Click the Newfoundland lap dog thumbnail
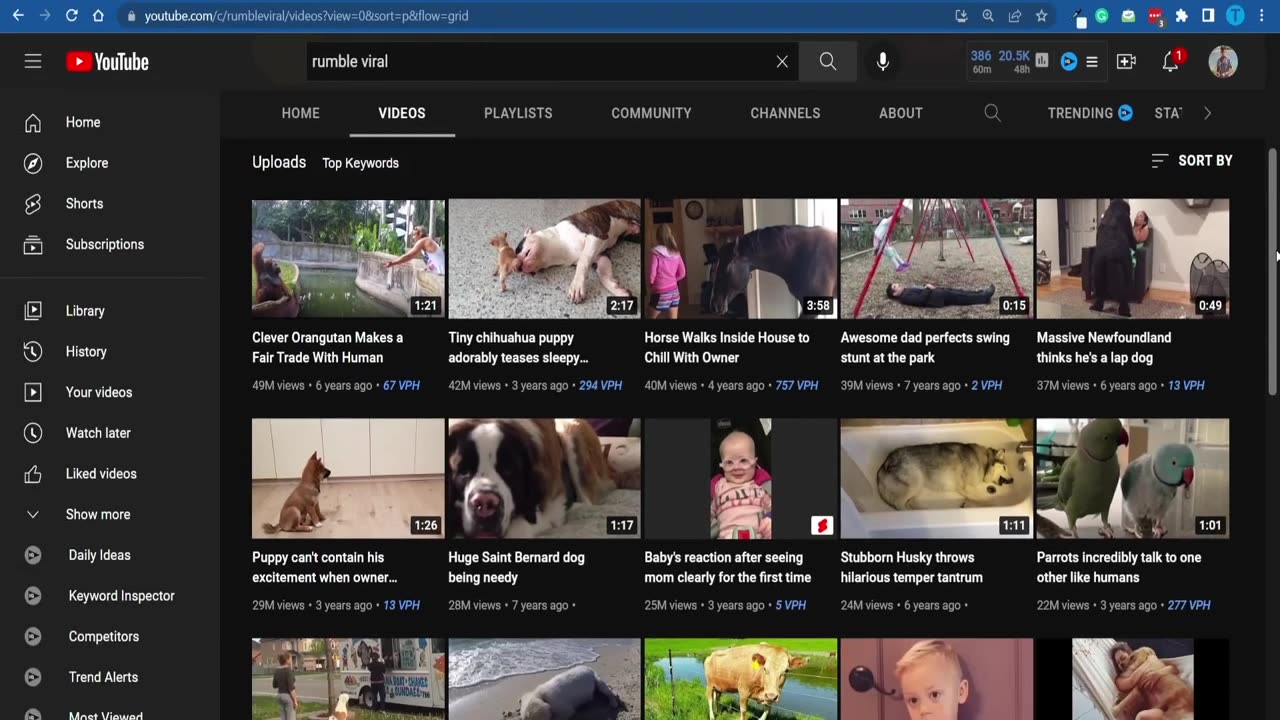This screenshot has height=720, width=1280. pyautogui.click(x=1133, y=258)
